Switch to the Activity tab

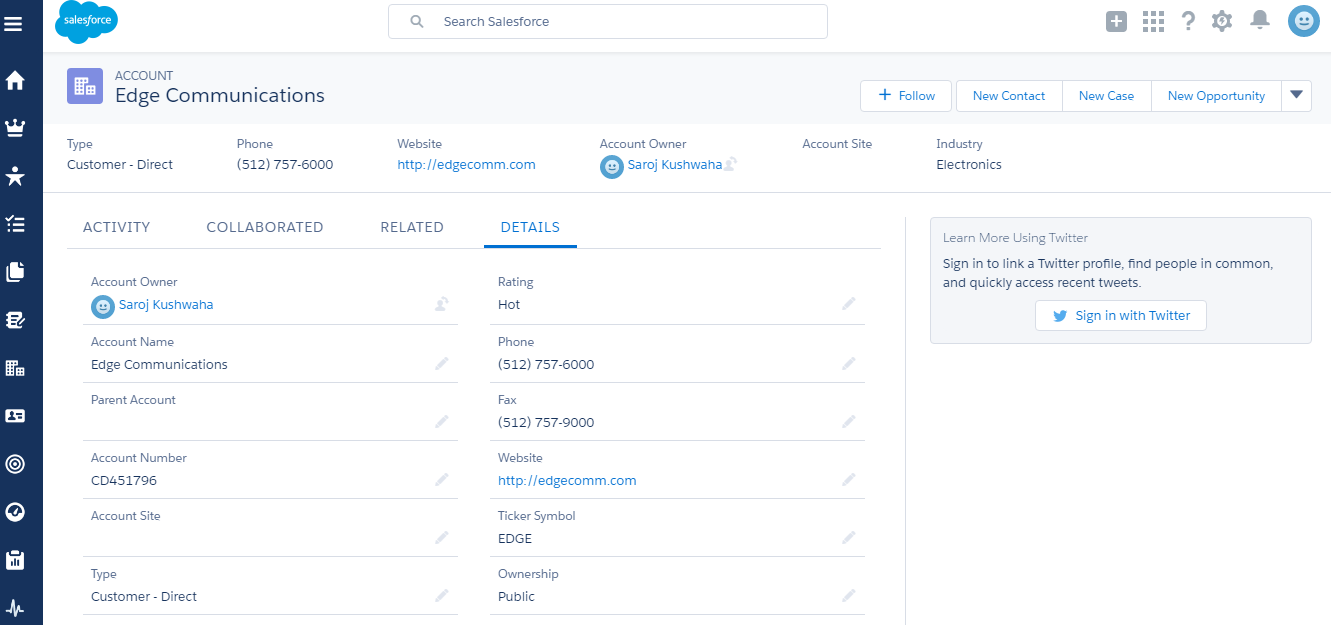point(116,227)
